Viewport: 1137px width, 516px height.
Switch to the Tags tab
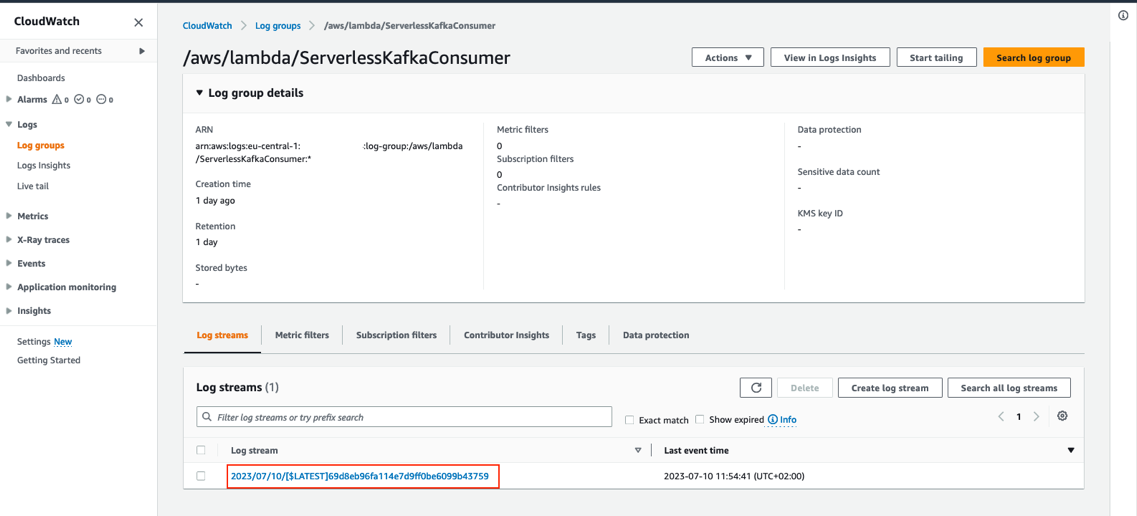point(586,335)
